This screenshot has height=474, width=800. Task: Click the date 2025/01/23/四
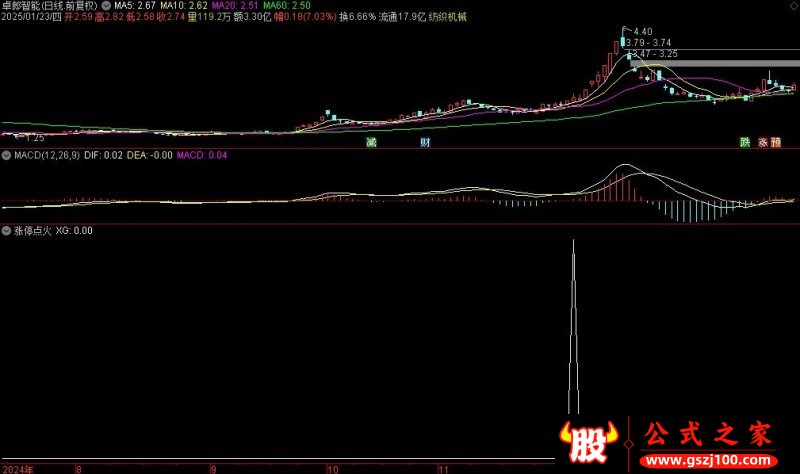pos(31,17)
